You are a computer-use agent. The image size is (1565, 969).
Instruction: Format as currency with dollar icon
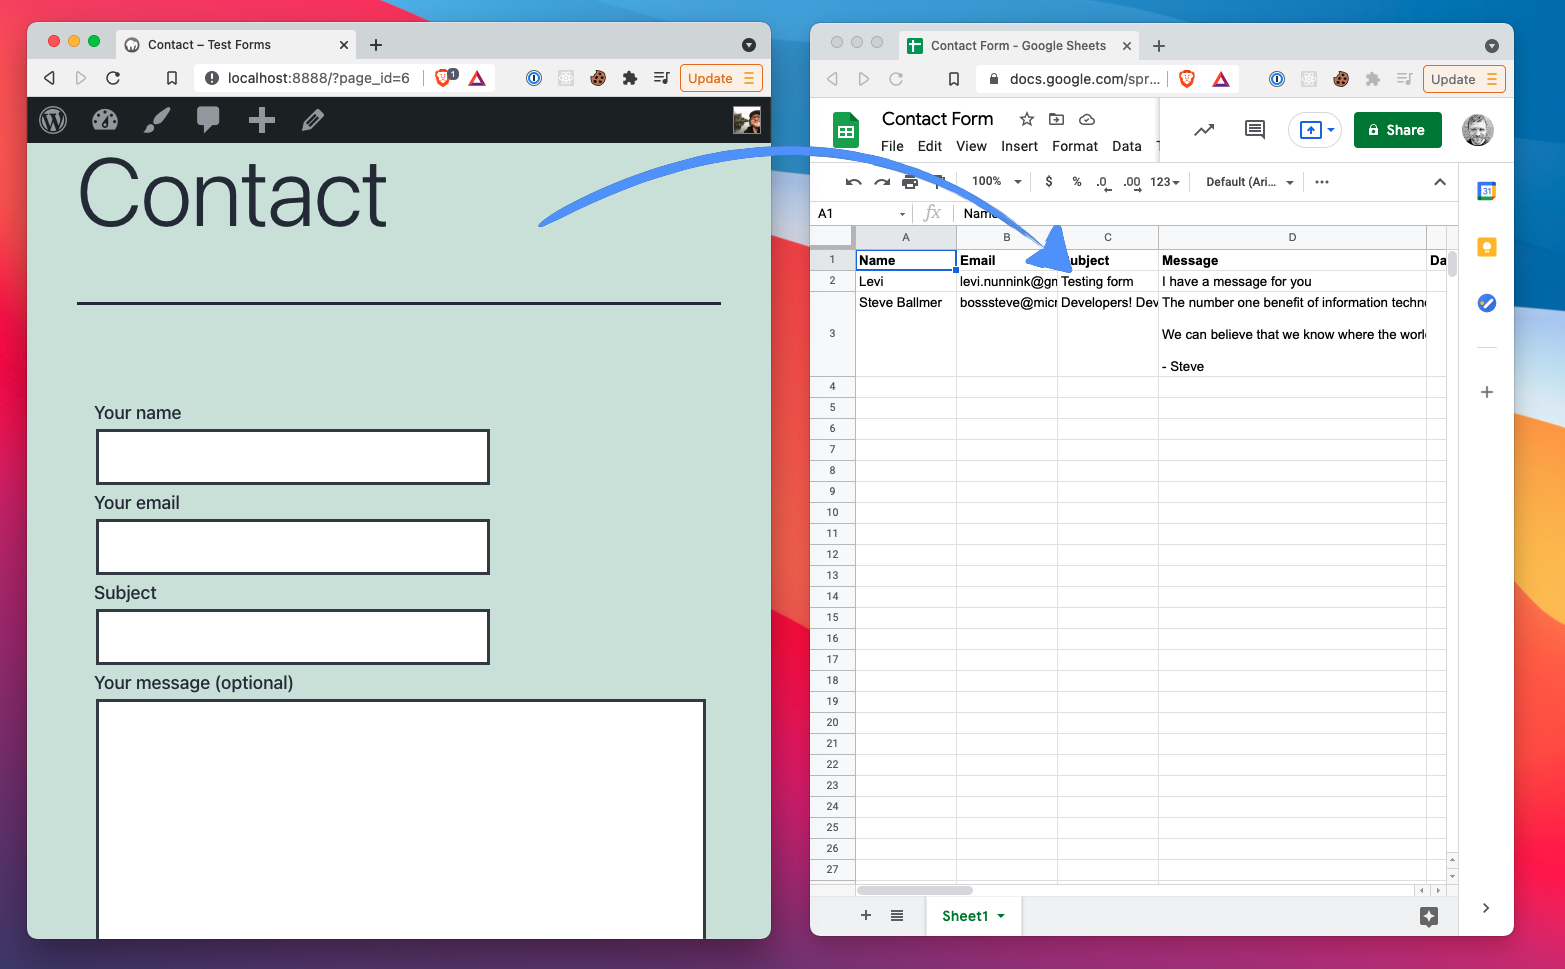pyautogui.click(x=1048, y=182)
